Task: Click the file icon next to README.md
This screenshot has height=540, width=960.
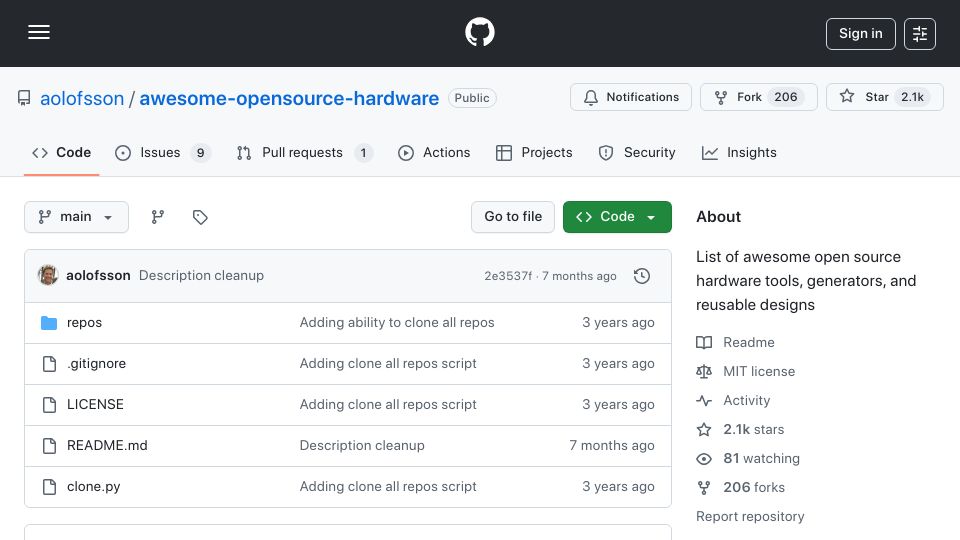Action: [x=49, y=446]
